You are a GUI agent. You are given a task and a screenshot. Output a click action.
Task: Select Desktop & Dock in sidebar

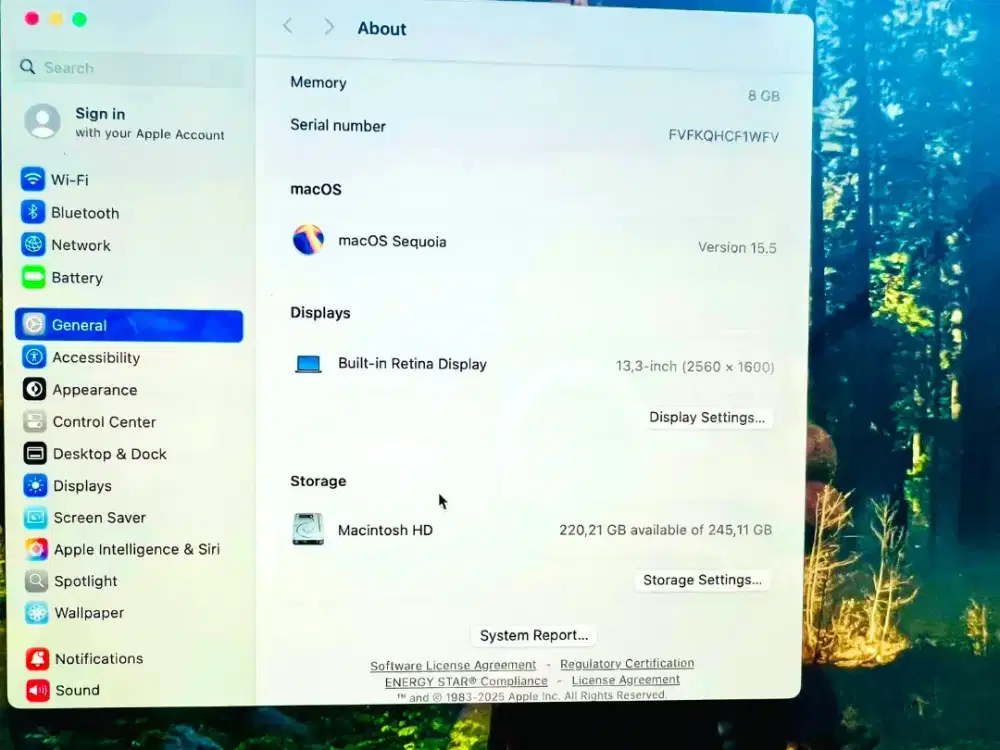(x=109, y=454)
